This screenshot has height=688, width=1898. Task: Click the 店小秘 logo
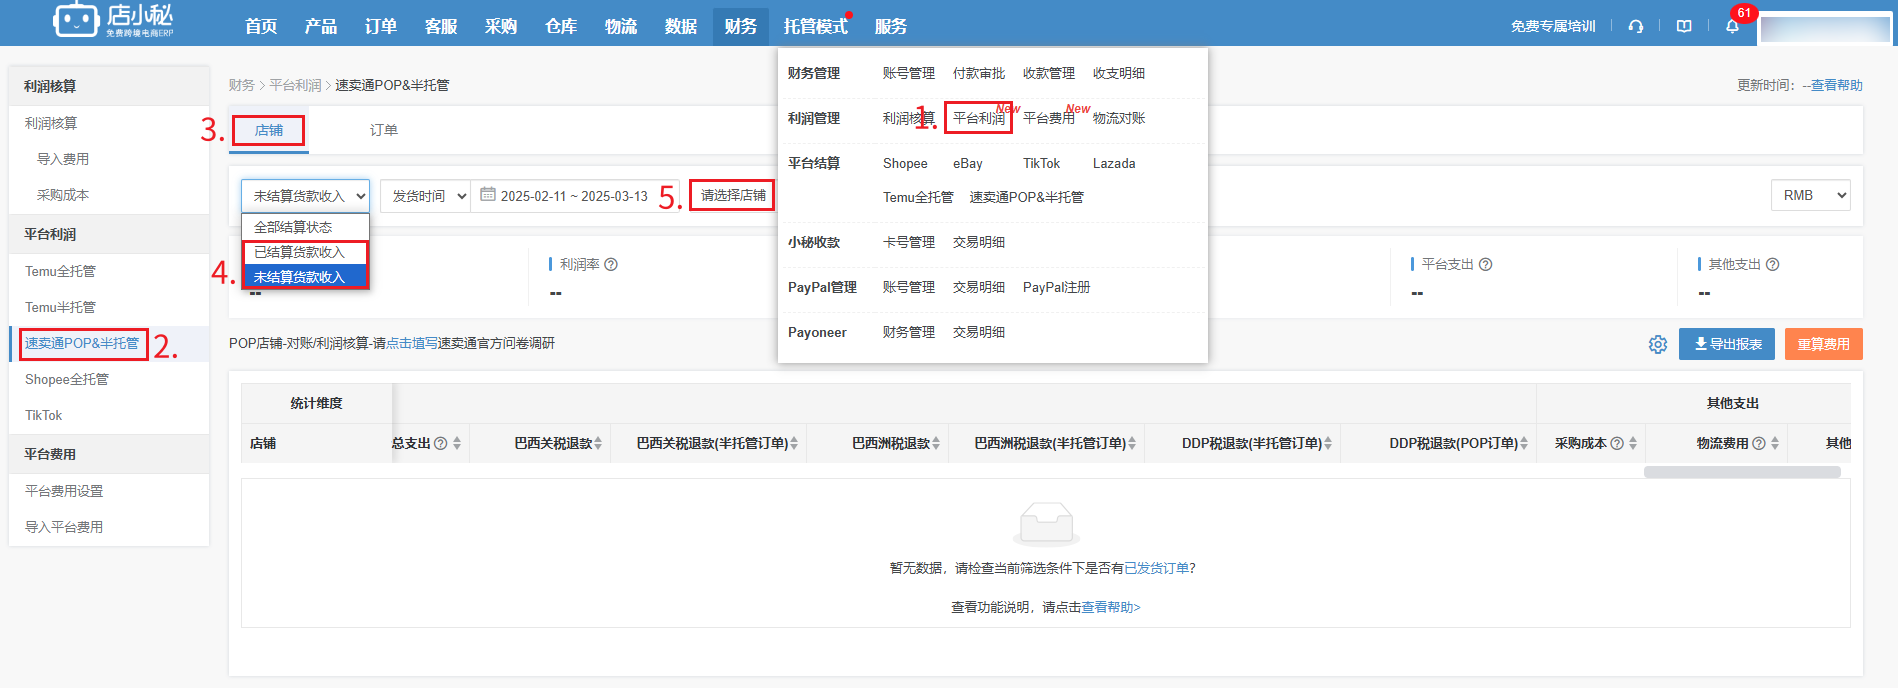click(x=113, y=20)
